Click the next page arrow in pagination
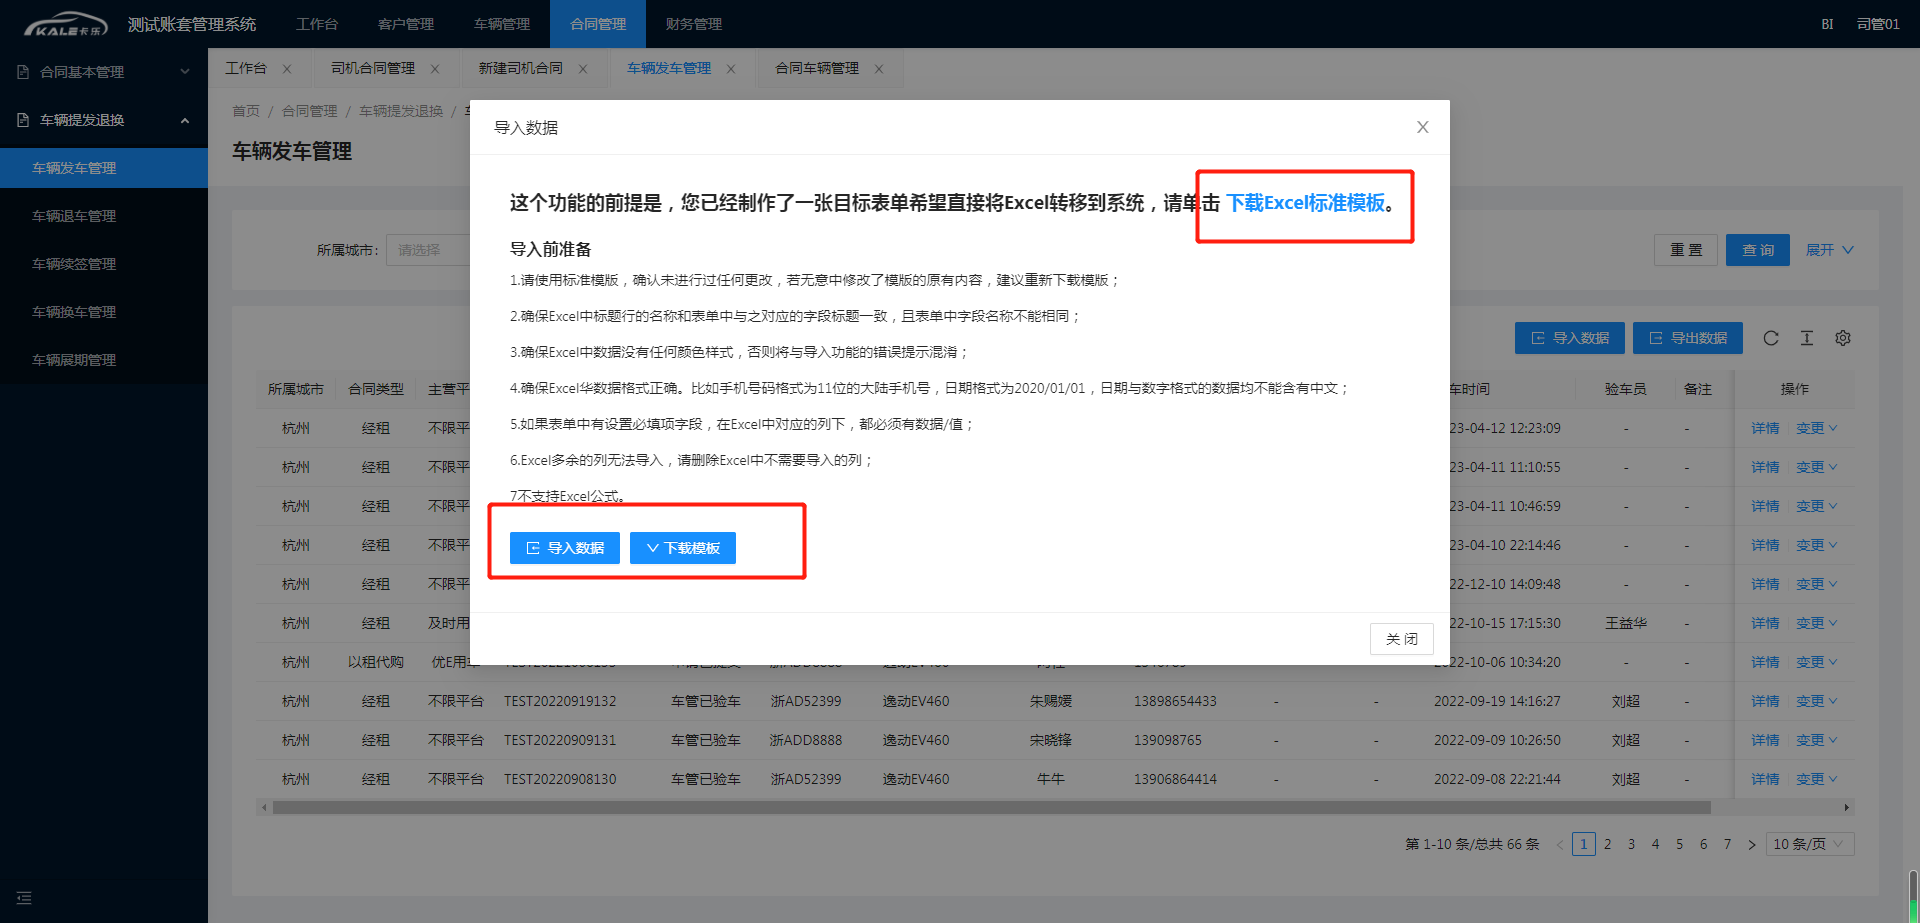1920x923 pixels. coord(1751,845)
